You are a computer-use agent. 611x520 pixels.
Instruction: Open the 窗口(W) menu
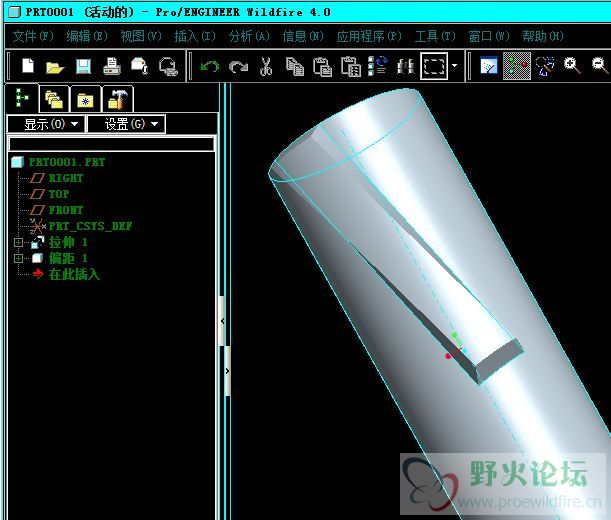pyautogui.click(x=489, y=36)
